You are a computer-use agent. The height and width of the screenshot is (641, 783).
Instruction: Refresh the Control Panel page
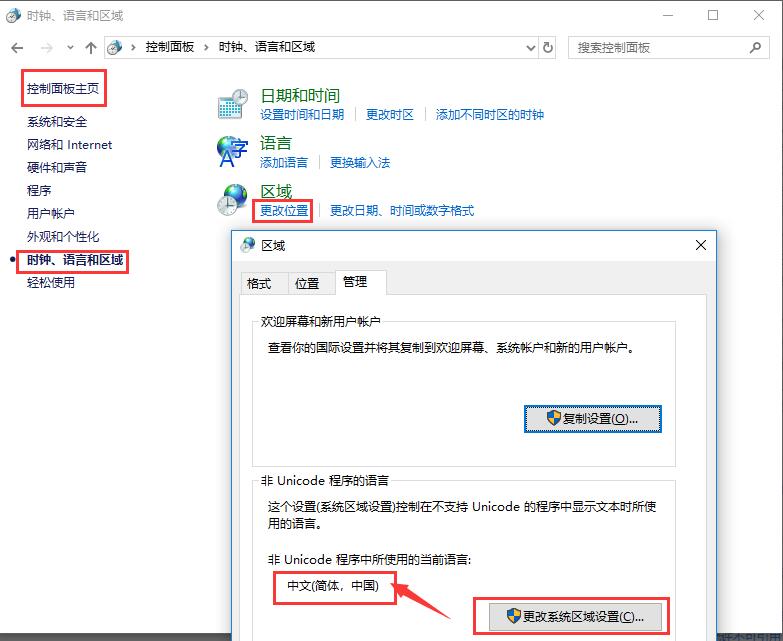tap(548, 48)
